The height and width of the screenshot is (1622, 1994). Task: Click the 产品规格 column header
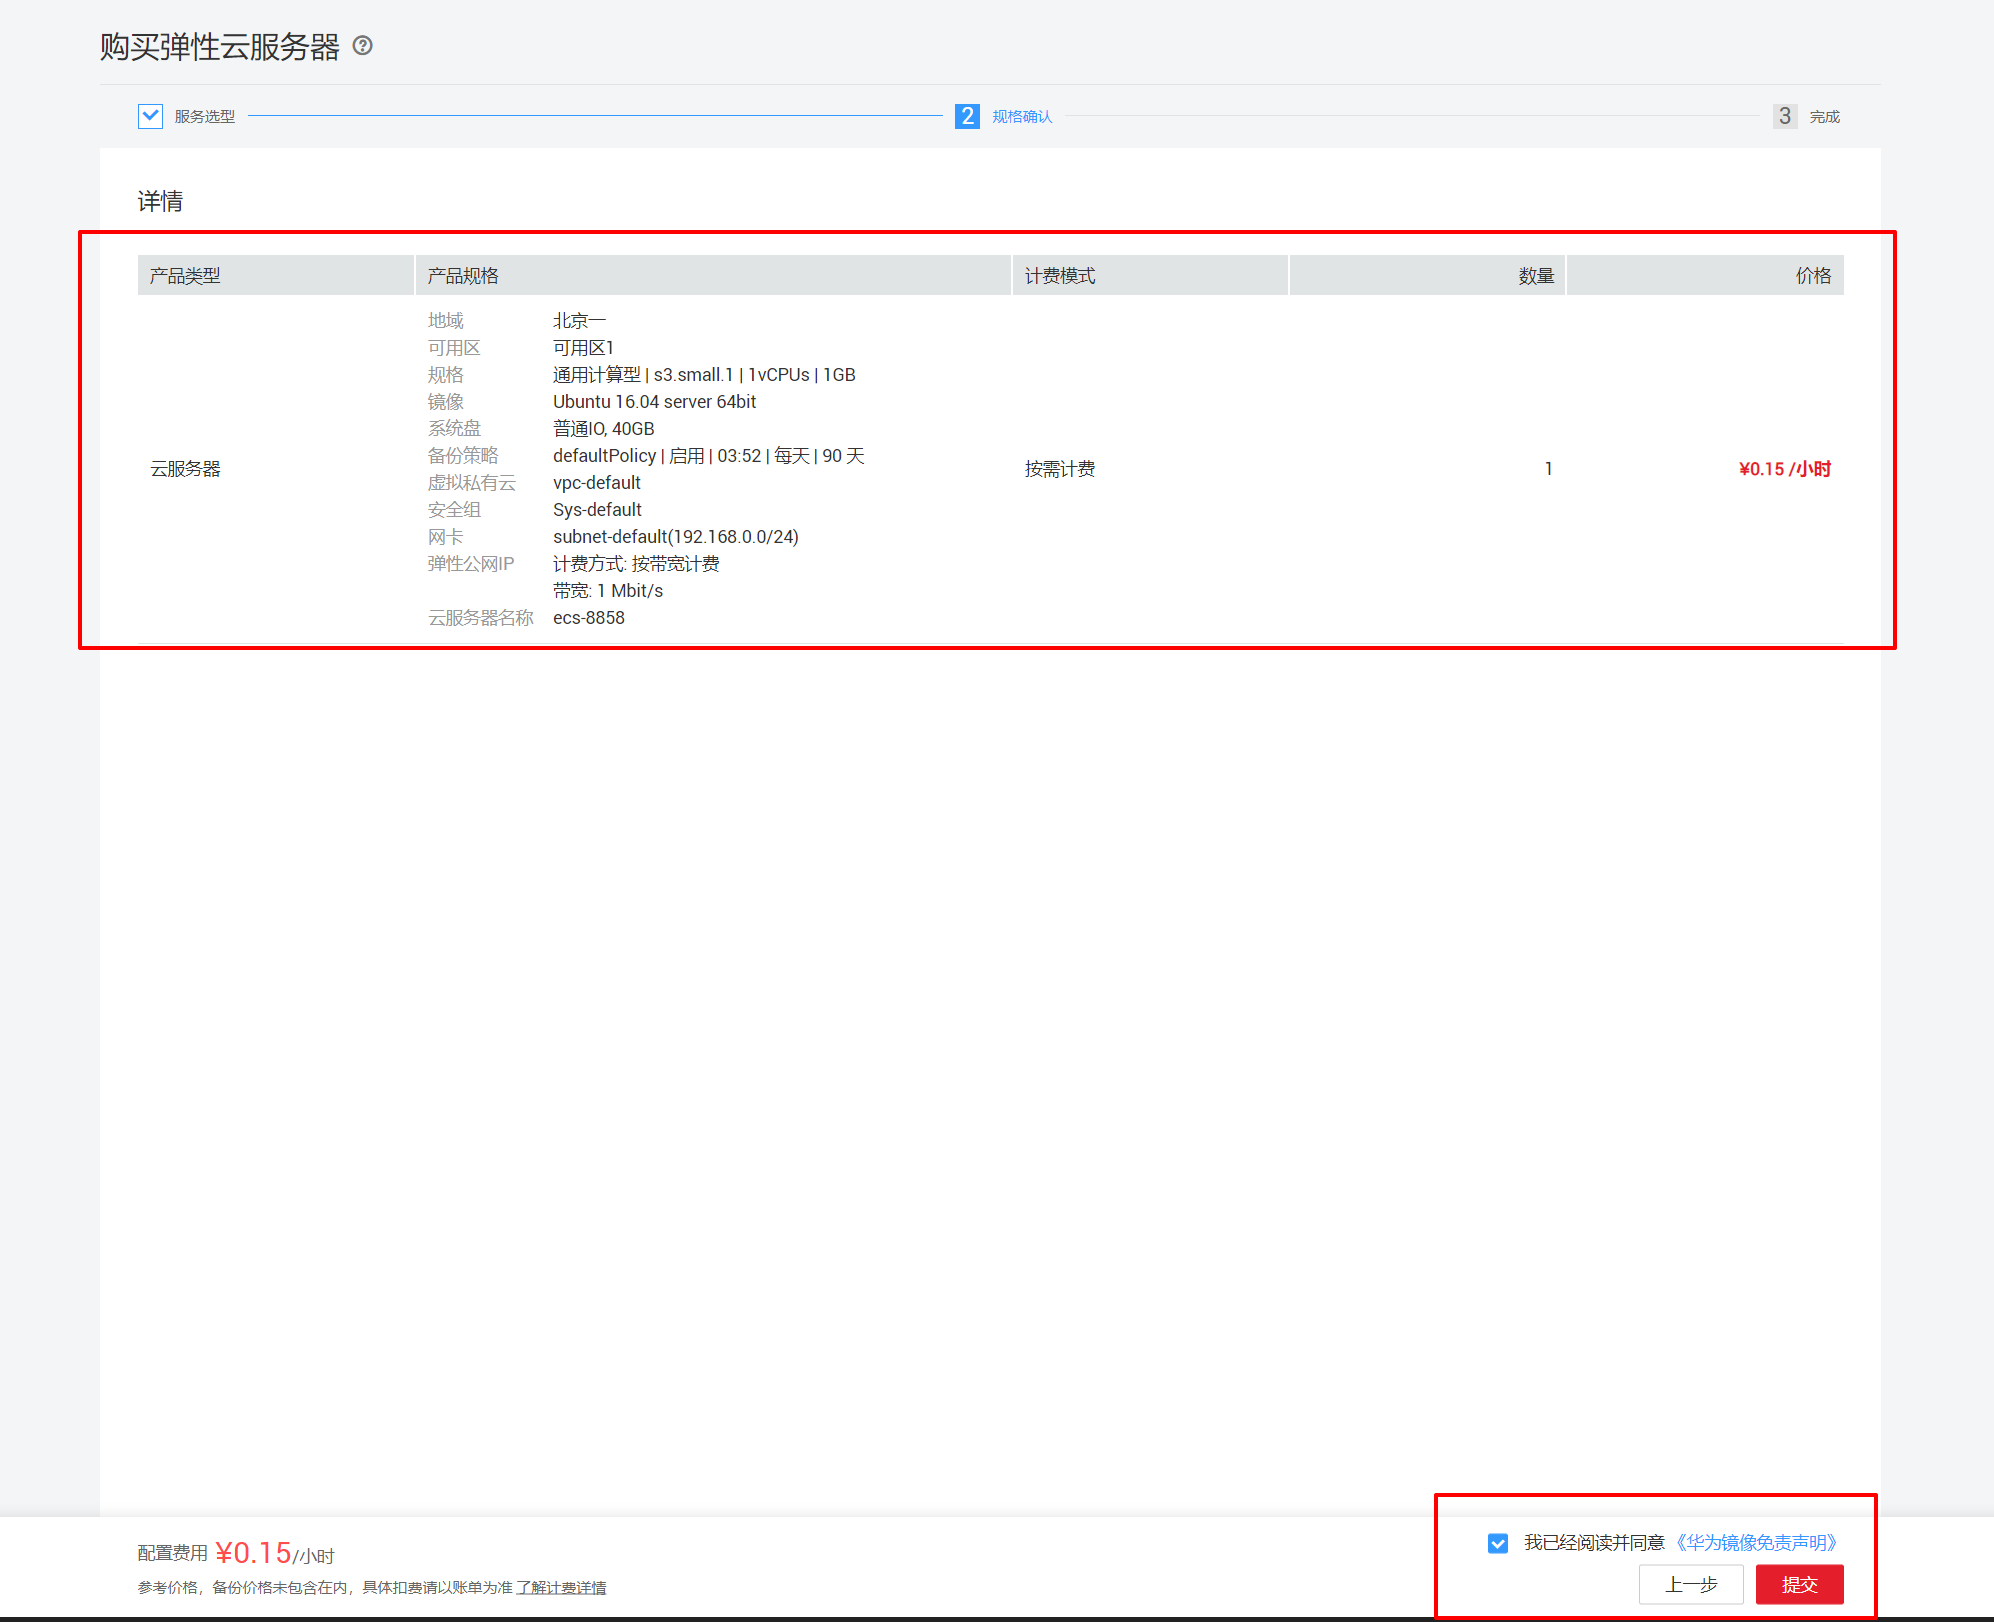[463, 276]
